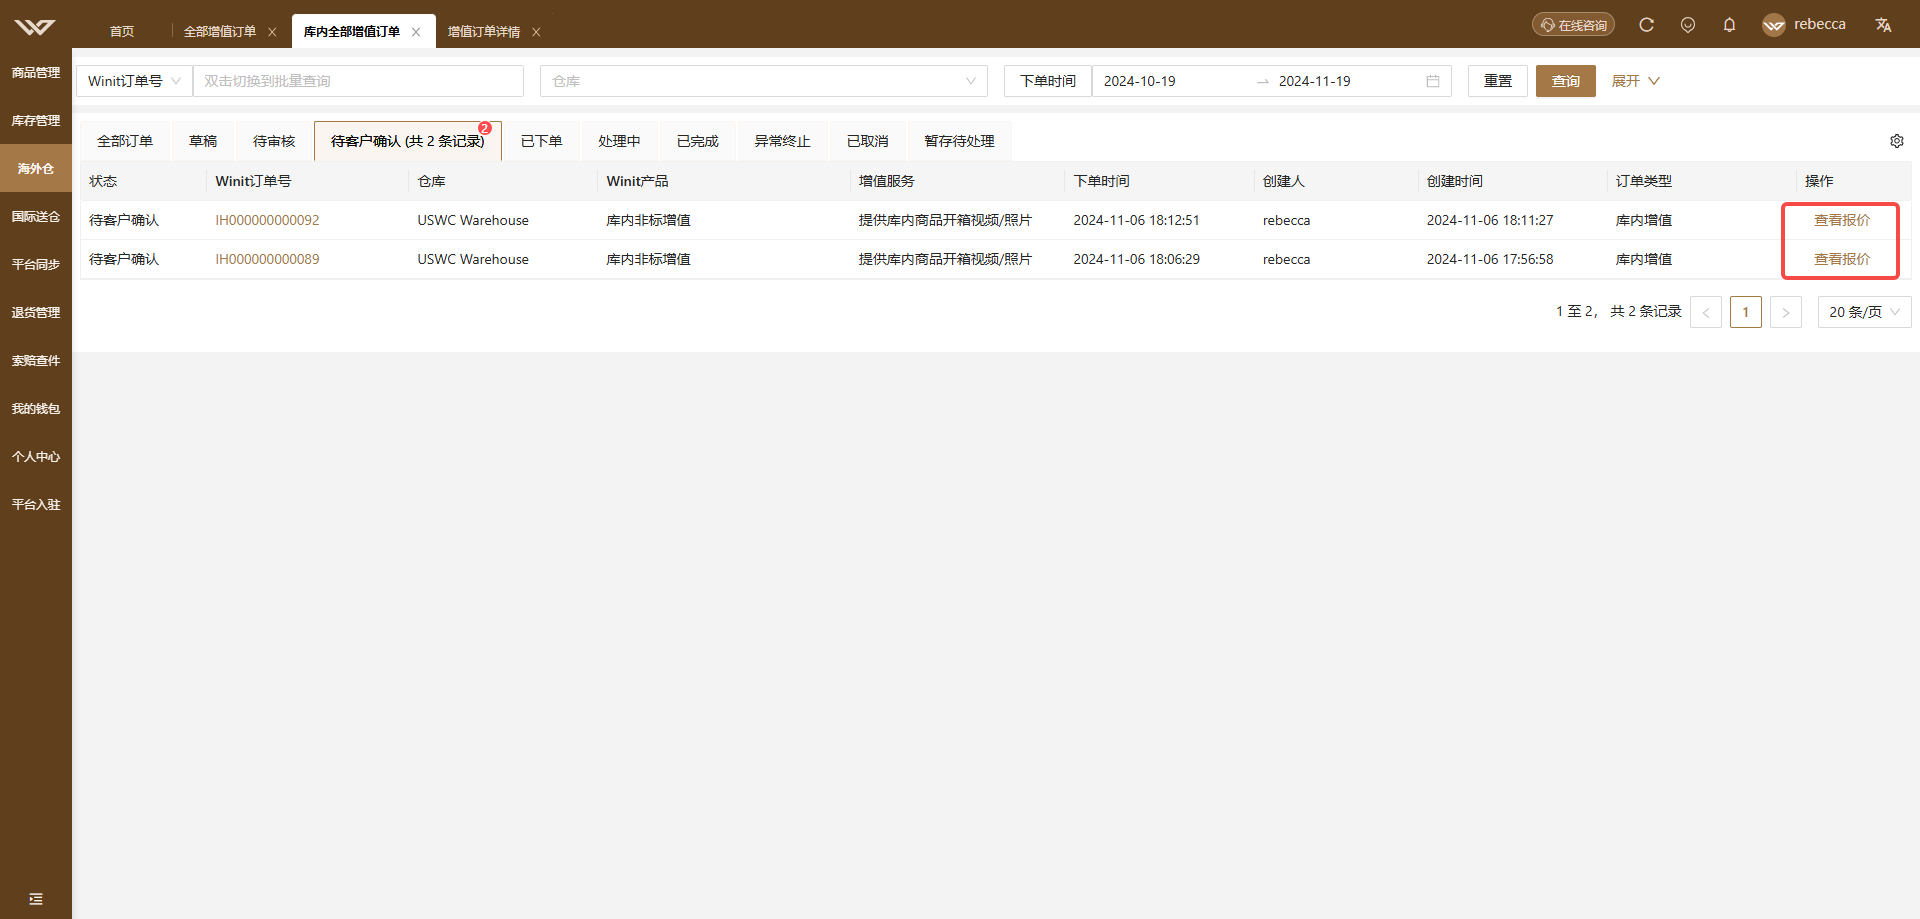Switch to the 增值订单详情 tab
The height and width of the screenshot is (919, 1920).
tap(483, 32)
